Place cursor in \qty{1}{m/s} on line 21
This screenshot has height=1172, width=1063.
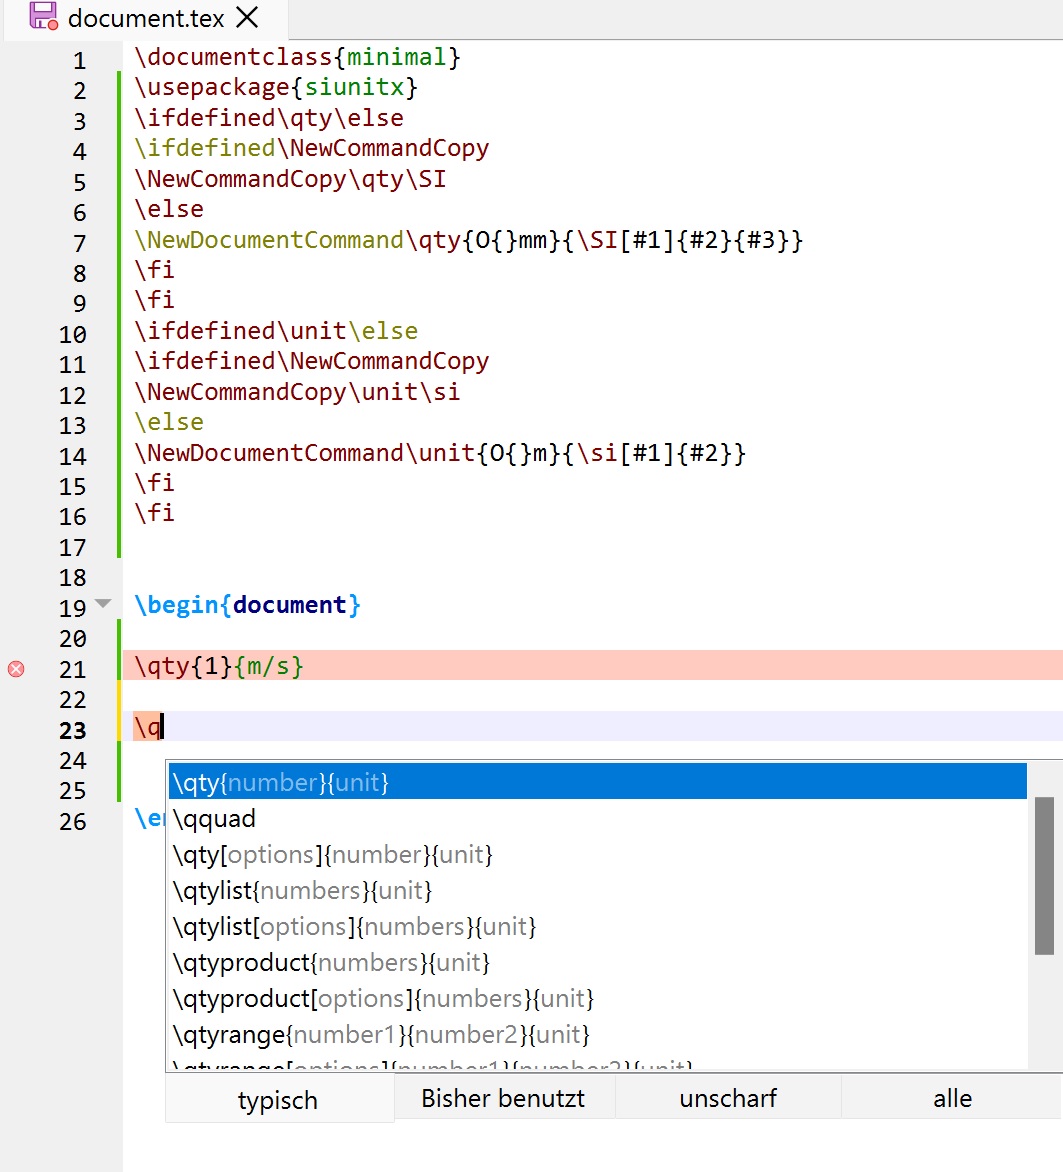click(219, 666)
